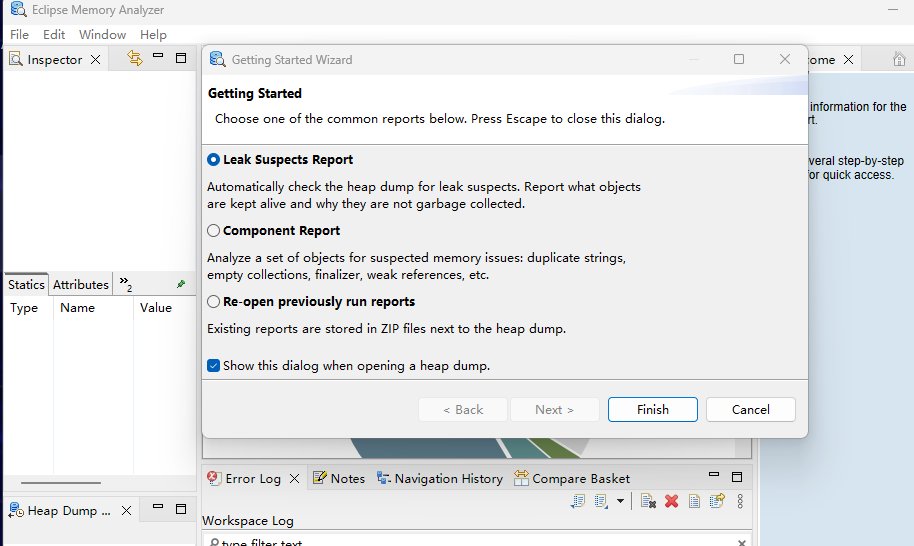Show the hidden Inspector tabs chevron list
The height and width of the screenshot is (546, 914).
(x=125, y=284)
